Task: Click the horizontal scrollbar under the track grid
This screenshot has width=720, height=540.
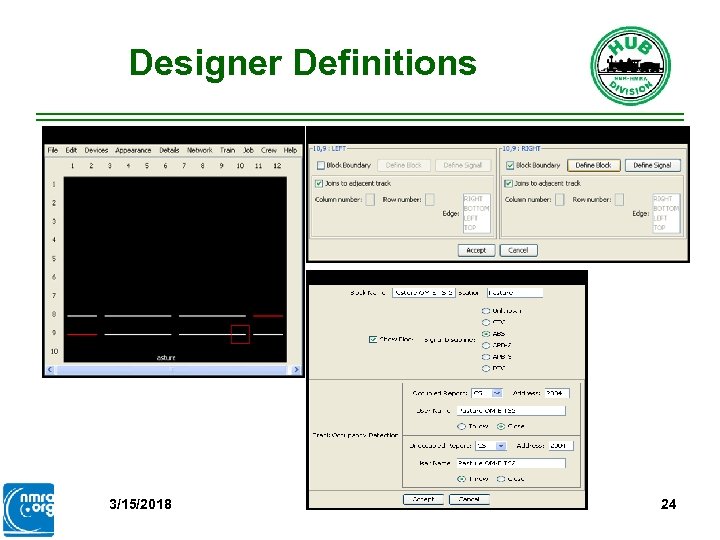Action: pyautogui.click(x=173, y=369)
